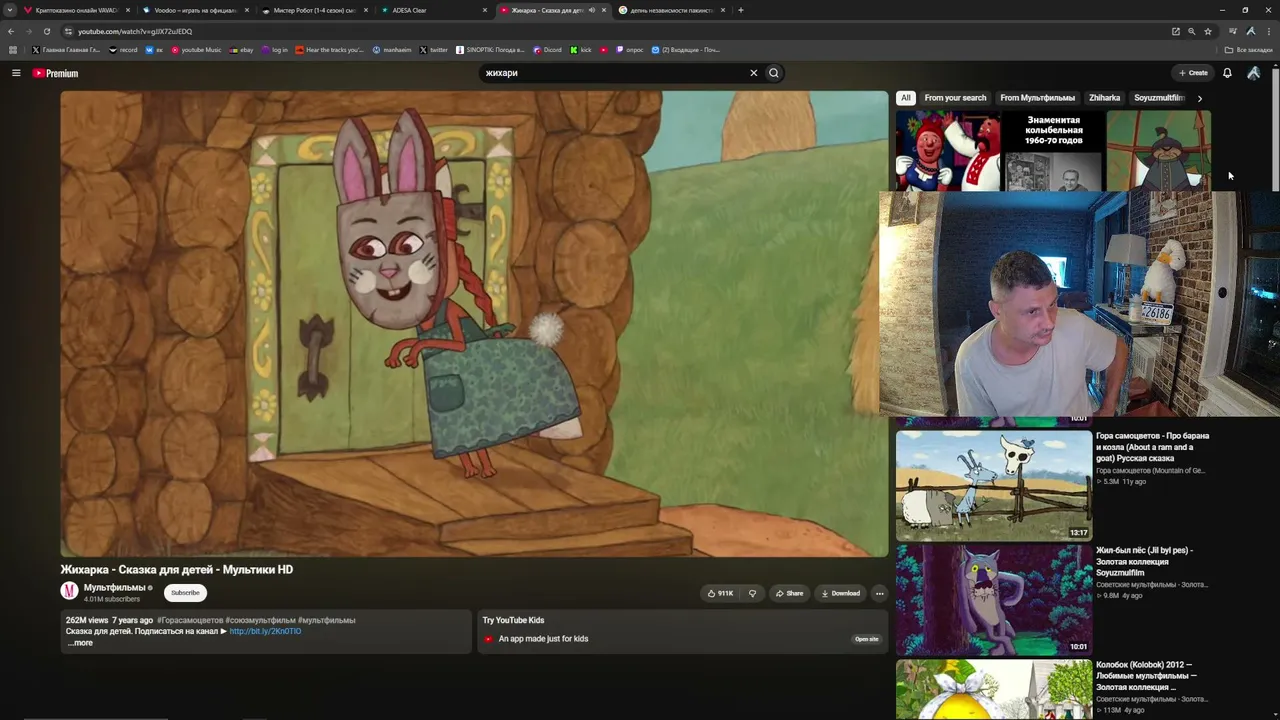1280x720 pixels.
Task: Click the Жихарка video player
Action: [x=474, y=324]
